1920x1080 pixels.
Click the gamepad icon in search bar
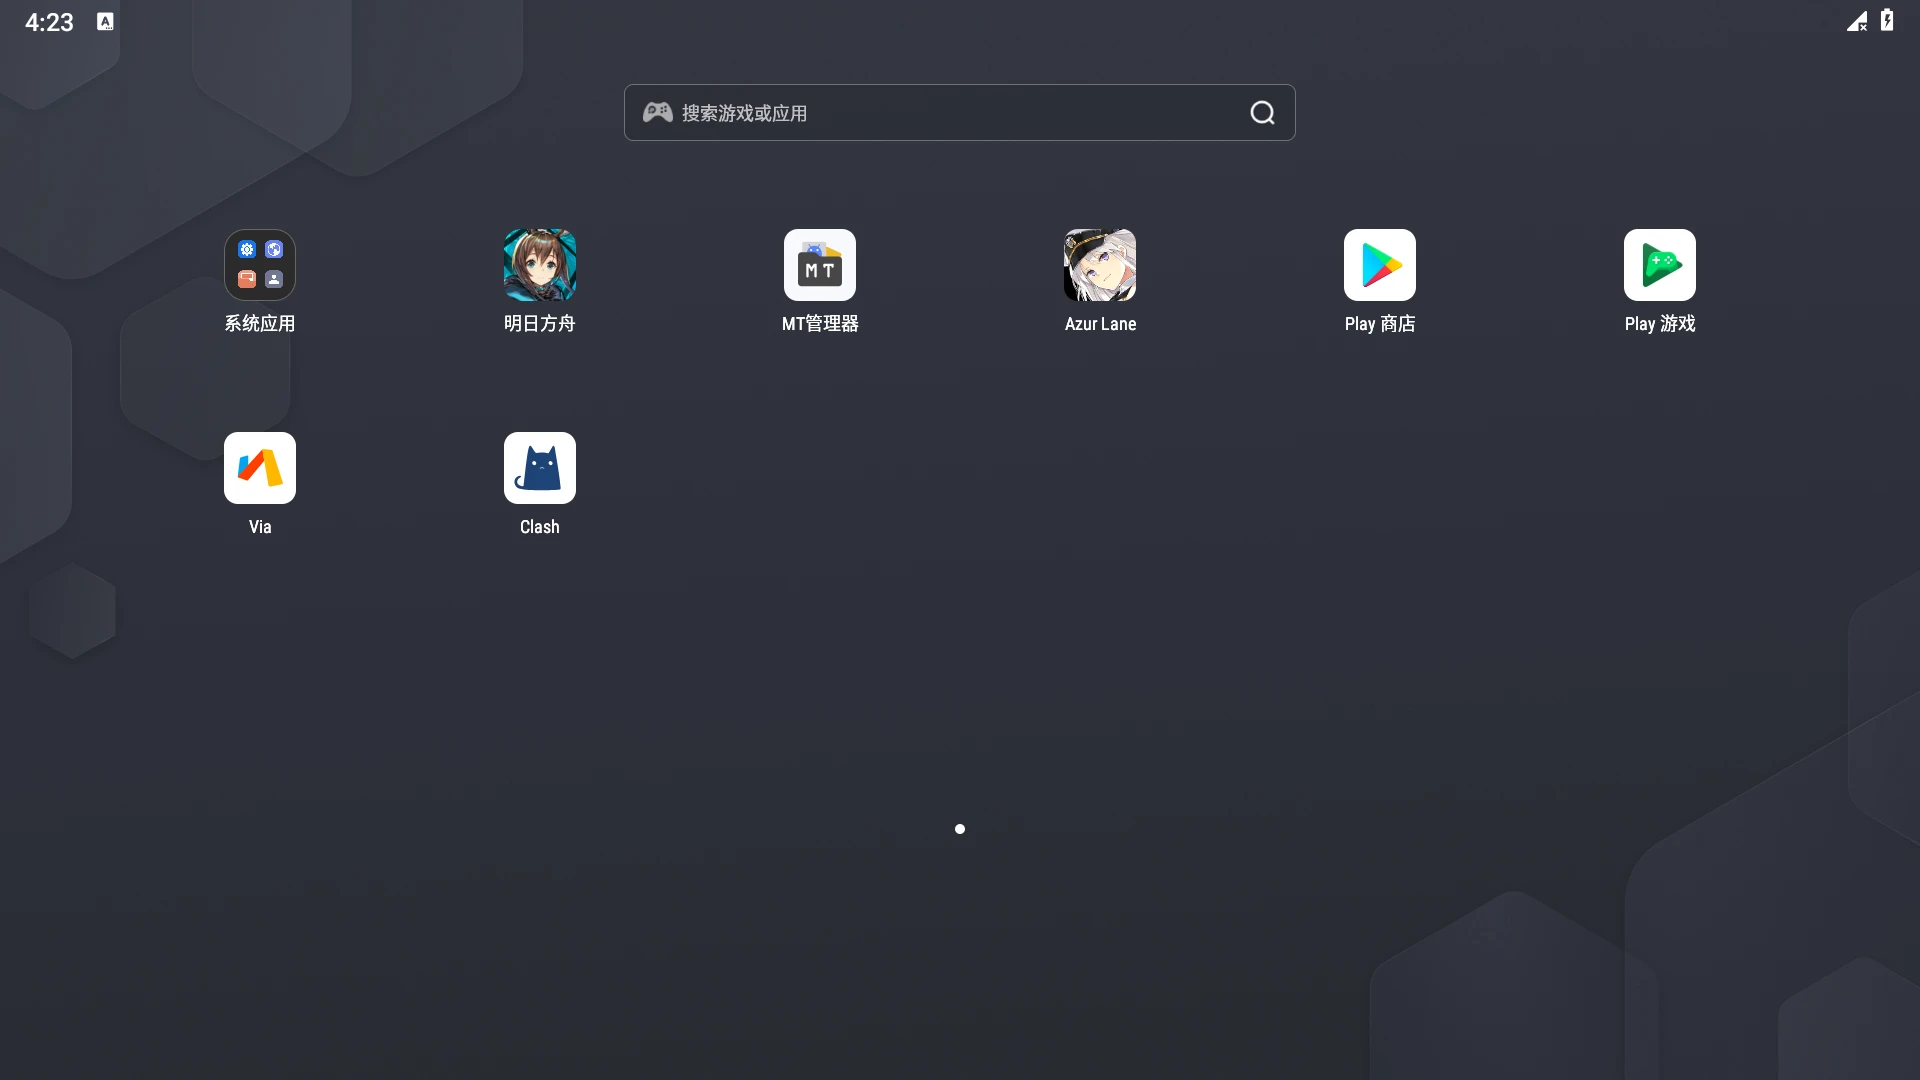click(x=657, y=112)
